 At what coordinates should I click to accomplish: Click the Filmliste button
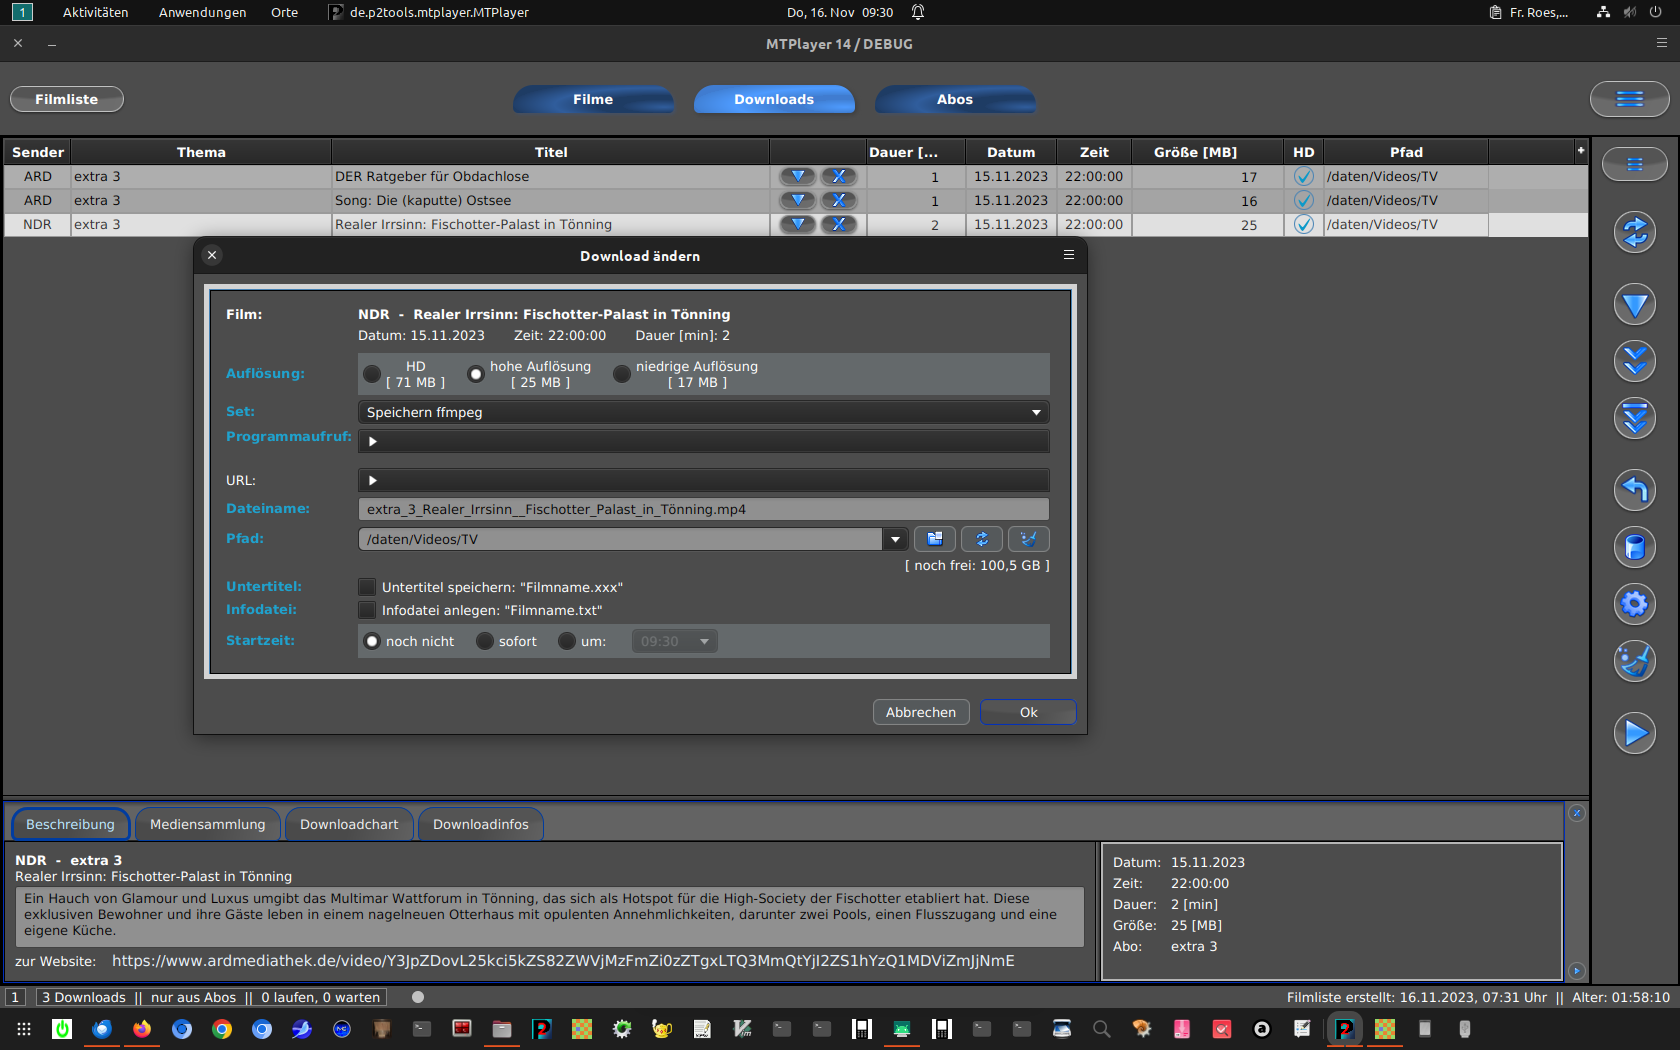coord(67,99)
